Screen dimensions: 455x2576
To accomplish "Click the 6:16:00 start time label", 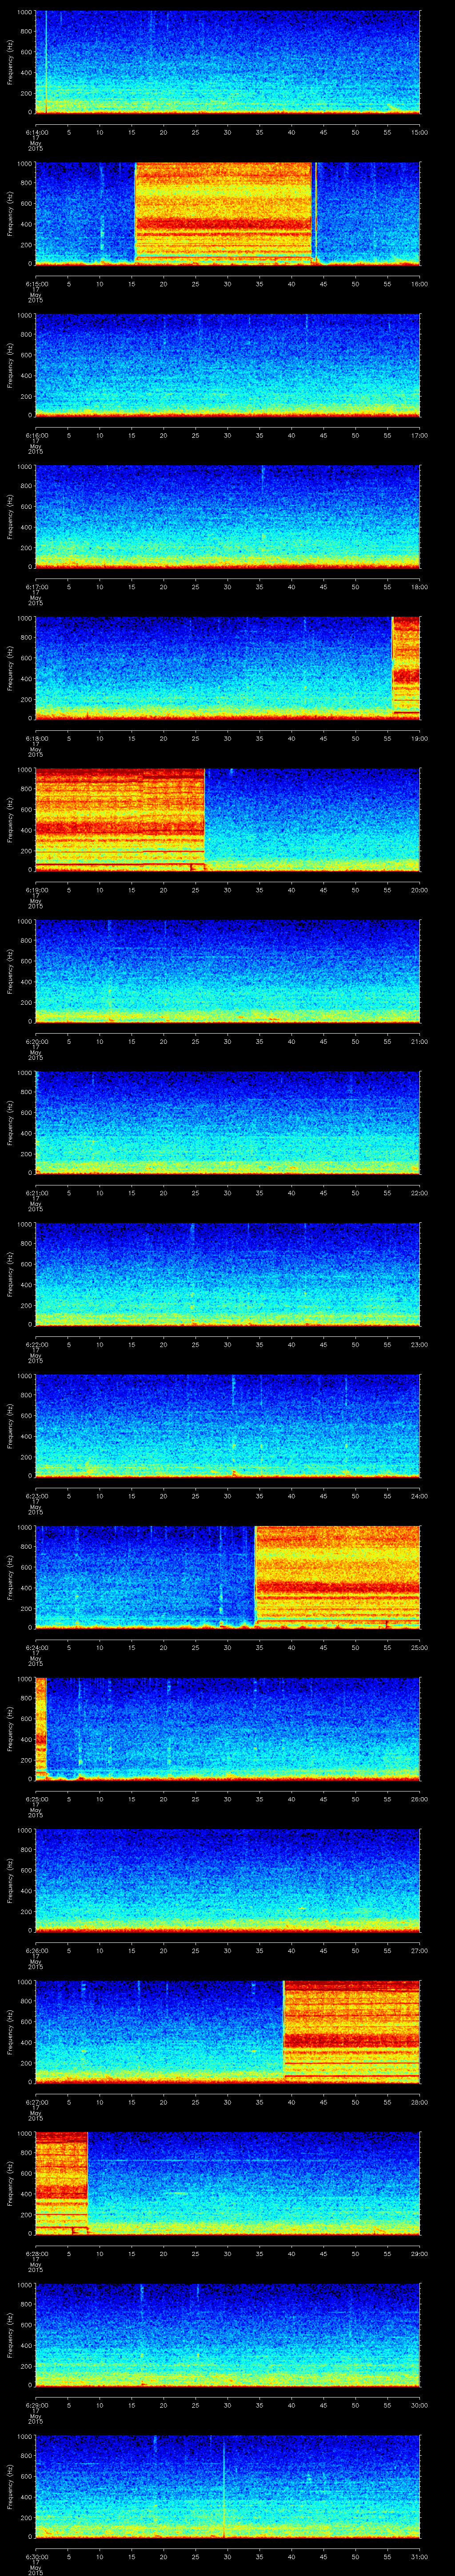I will [x=36, y=435].
